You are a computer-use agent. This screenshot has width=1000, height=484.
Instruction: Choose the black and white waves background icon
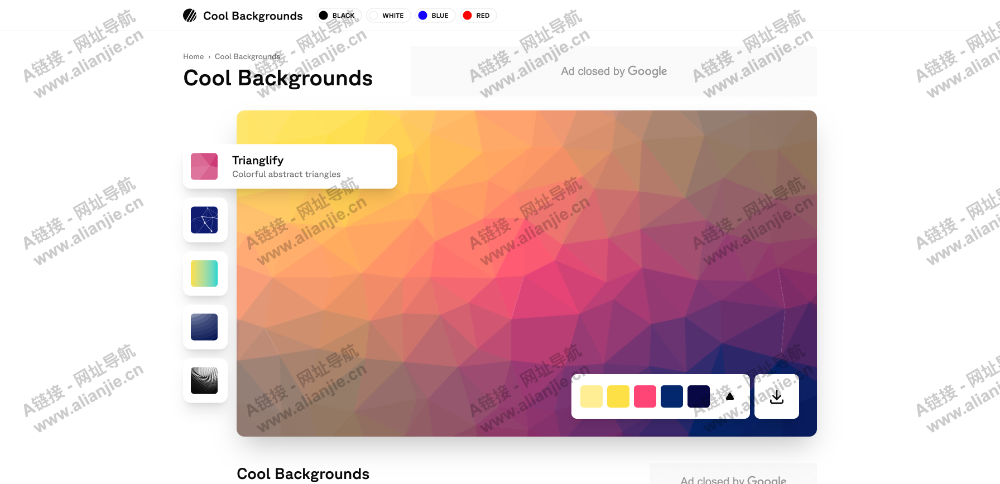click(205, 381)
